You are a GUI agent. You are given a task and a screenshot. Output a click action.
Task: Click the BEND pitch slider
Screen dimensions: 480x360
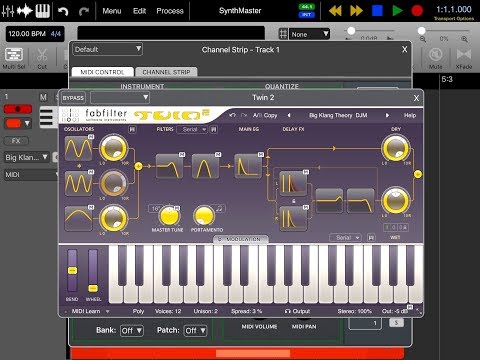pos(72,270)
